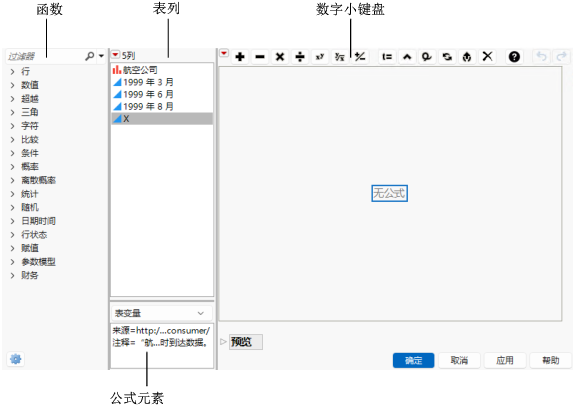This screenshot has height=411, width=575.
Task: Expand the 比较 function category
Action: (12, 139)
